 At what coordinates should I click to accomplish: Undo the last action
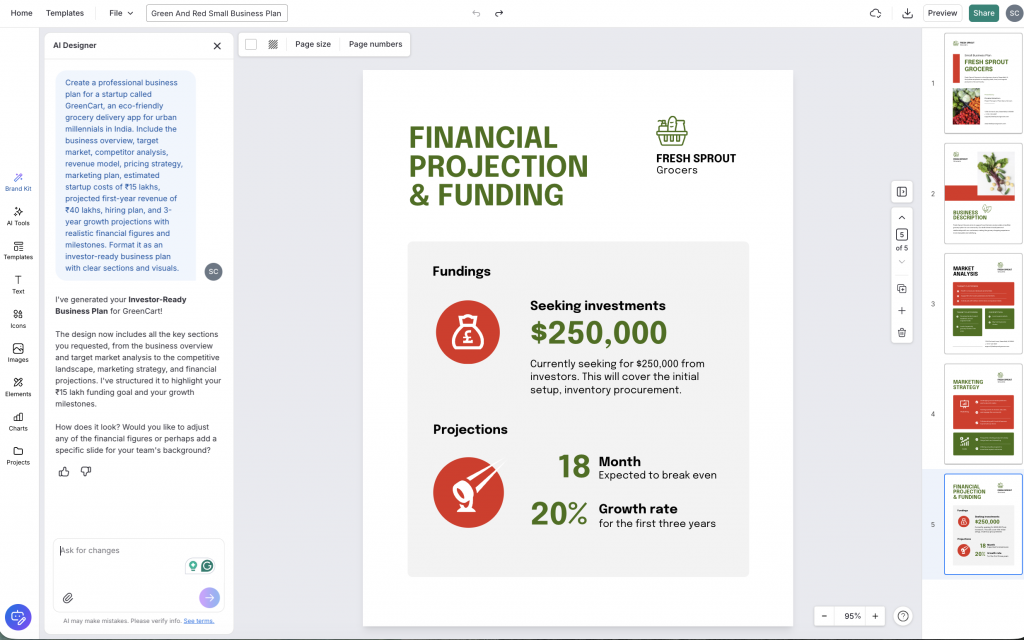476,13
